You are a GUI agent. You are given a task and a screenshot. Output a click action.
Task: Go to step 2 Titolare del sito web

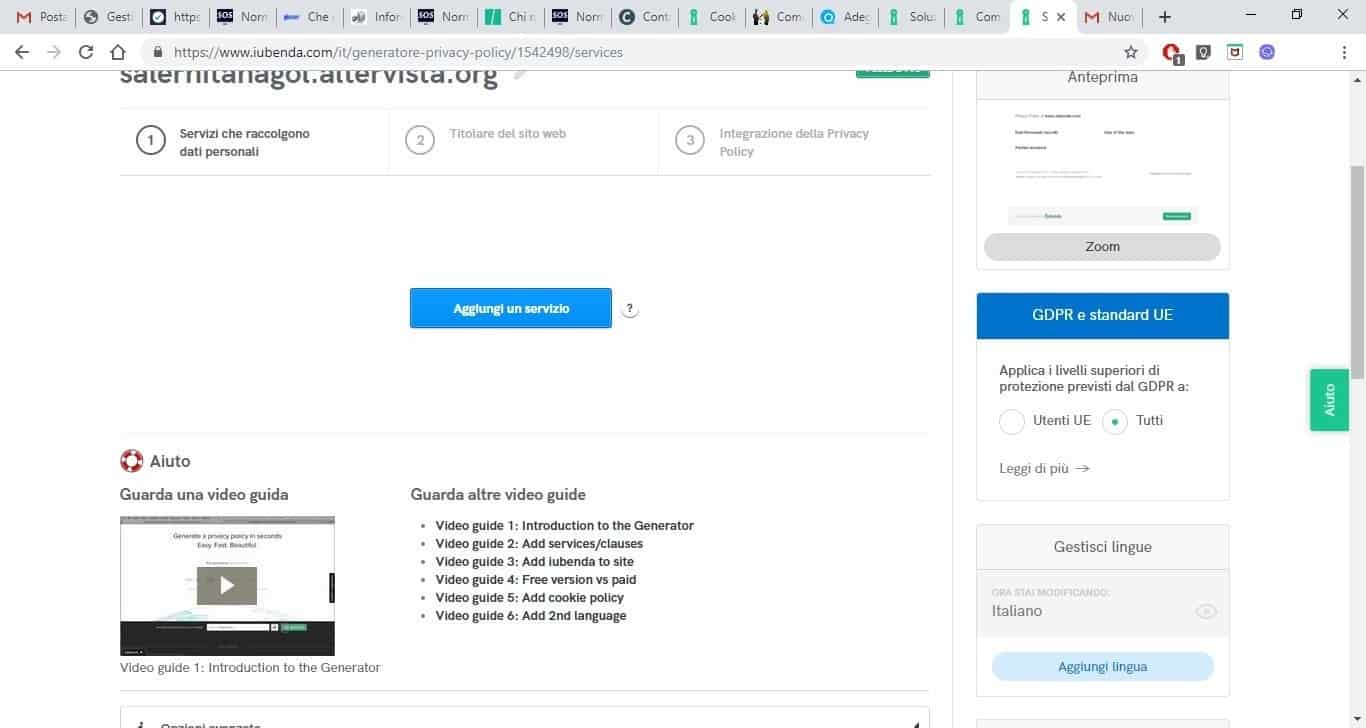[x=507, y=134]
